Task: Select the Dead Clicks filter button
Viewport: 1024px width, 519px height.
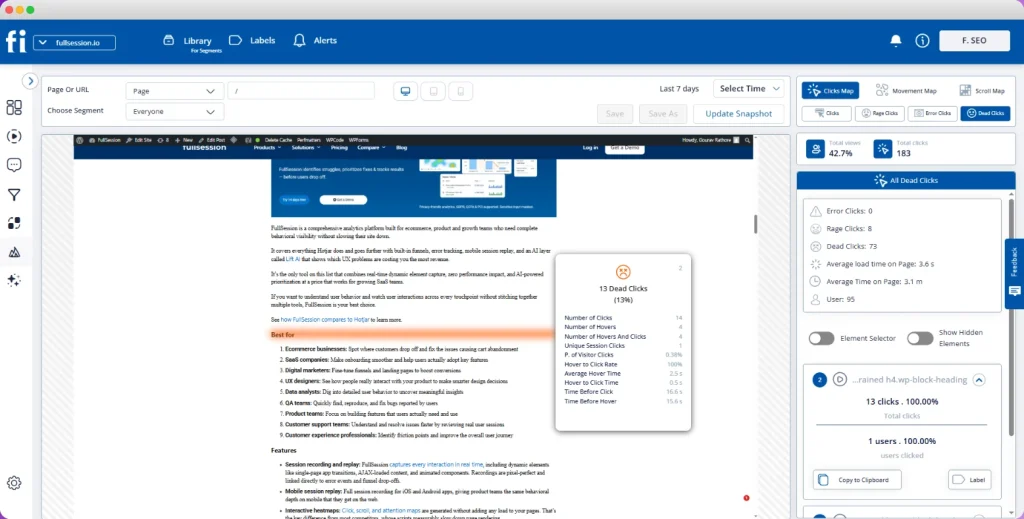Action: 985,113
